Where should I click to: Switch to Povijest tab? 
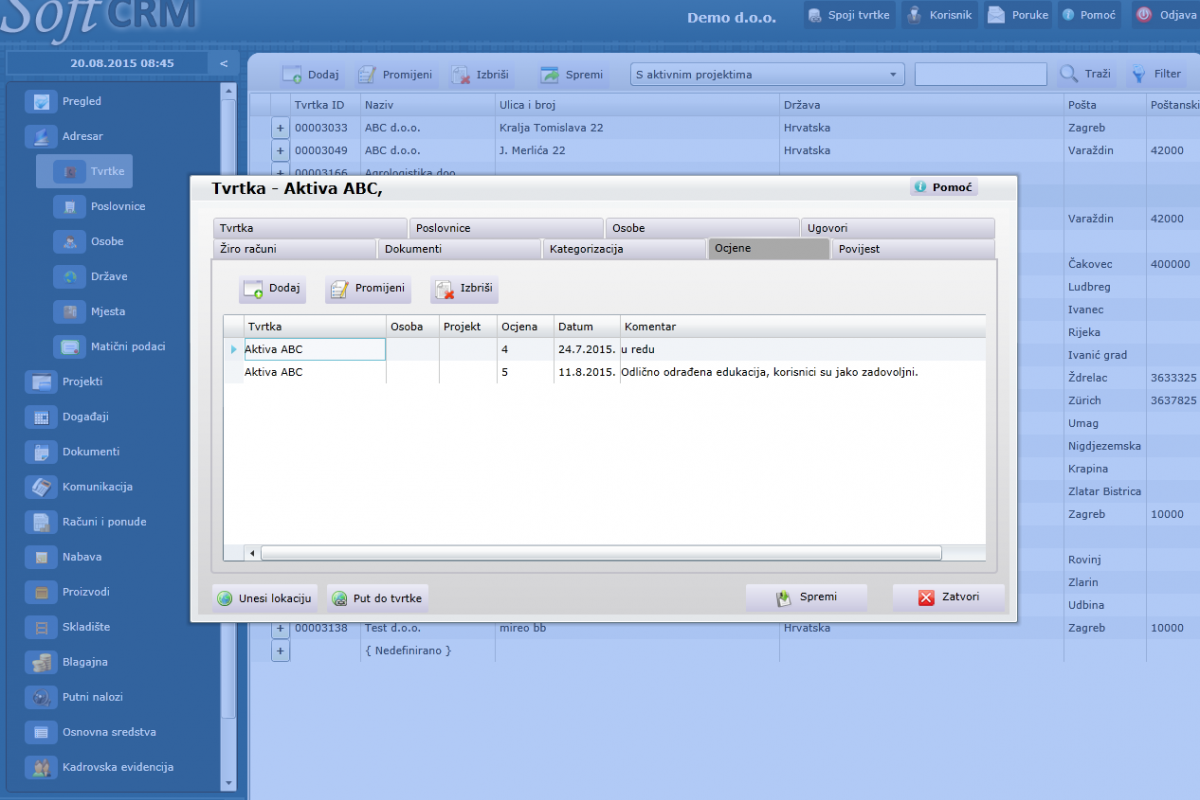tap(913, 249)
